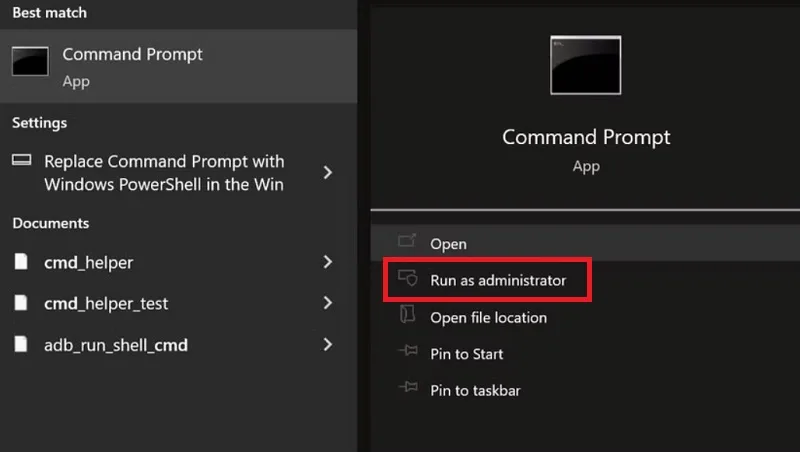Click the keyboard icon beside Replace Command Prompt

[x=21, y=160]
